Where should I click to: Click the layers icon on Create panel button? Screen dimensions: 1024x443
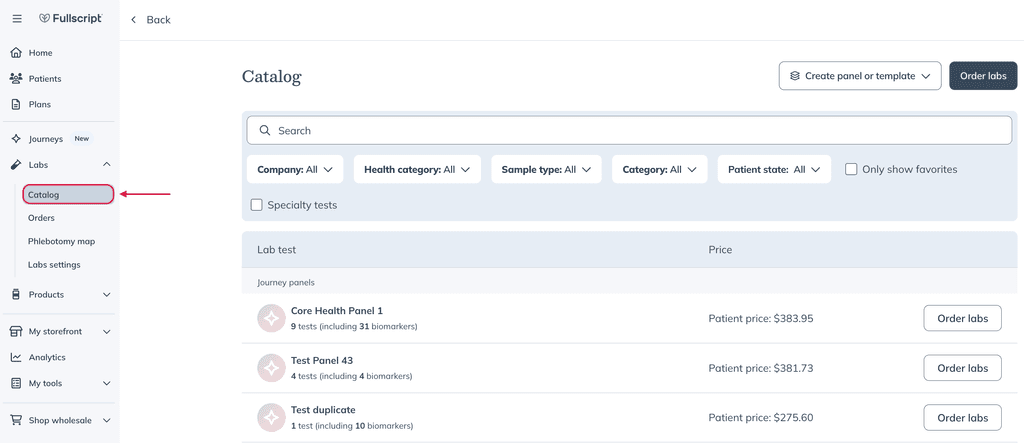tap(795, 76)
